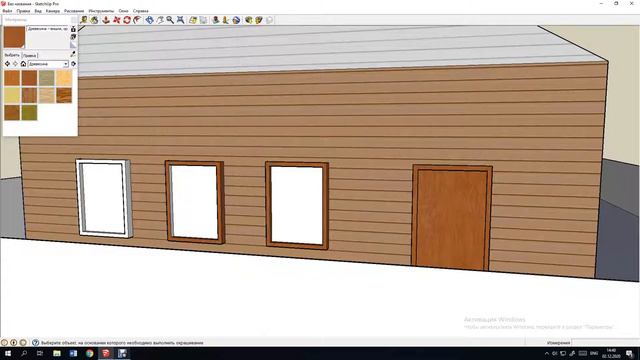Screen dimensions: 640x360
Task: Open the Окно menu
Action: point(123,11)
